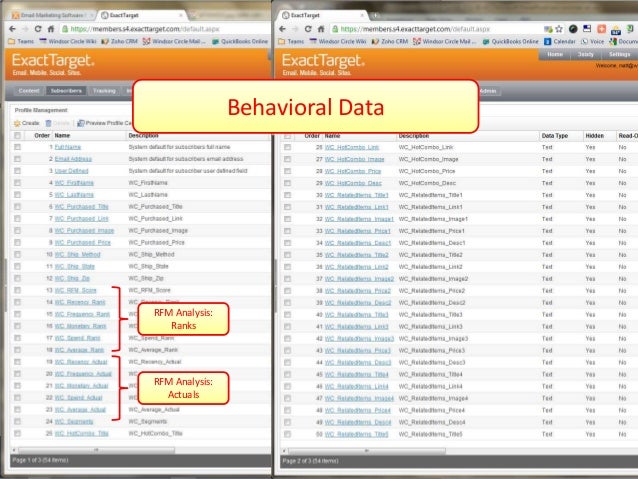Select the ExactTarget tab in the right window

(x=321, y=15)
